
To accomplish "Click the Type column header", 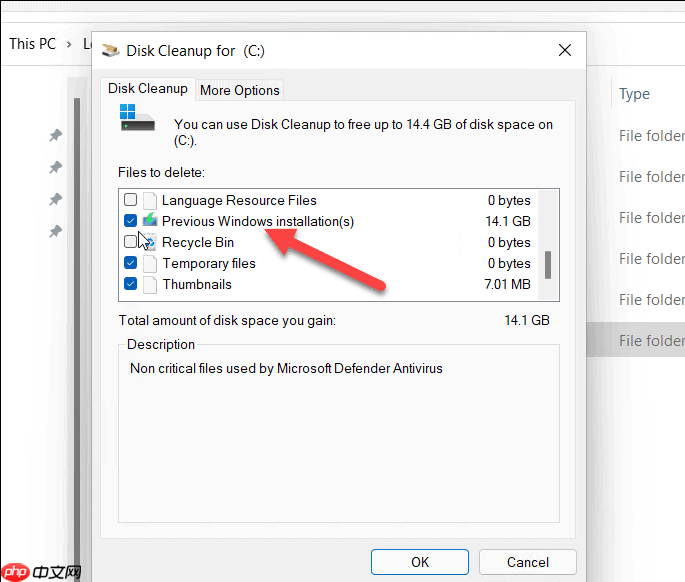I will click(x=634, y=94).
